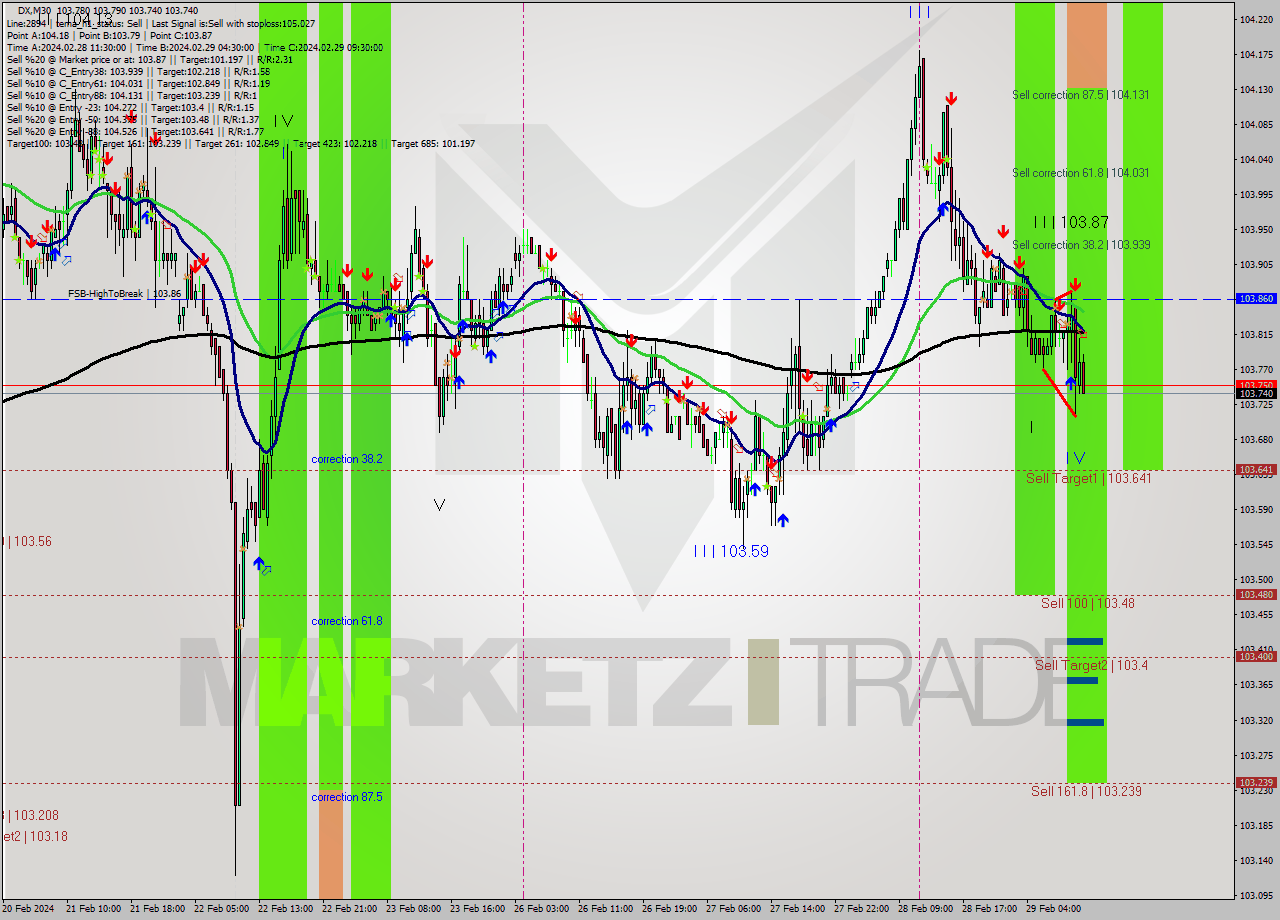Click the '23 Feb 08:00' time axis label
Screen dimensions: 1280x920
413,909
